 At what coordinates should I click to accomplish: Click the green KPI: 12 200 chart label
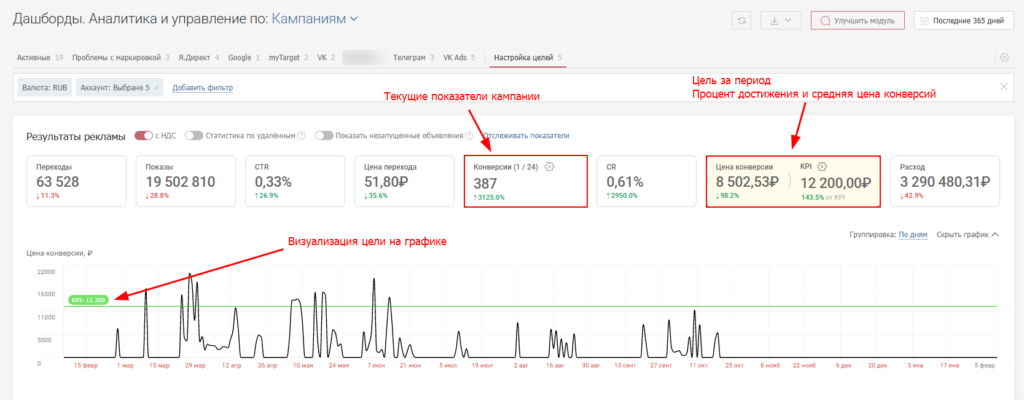click(x=87, y=299)
